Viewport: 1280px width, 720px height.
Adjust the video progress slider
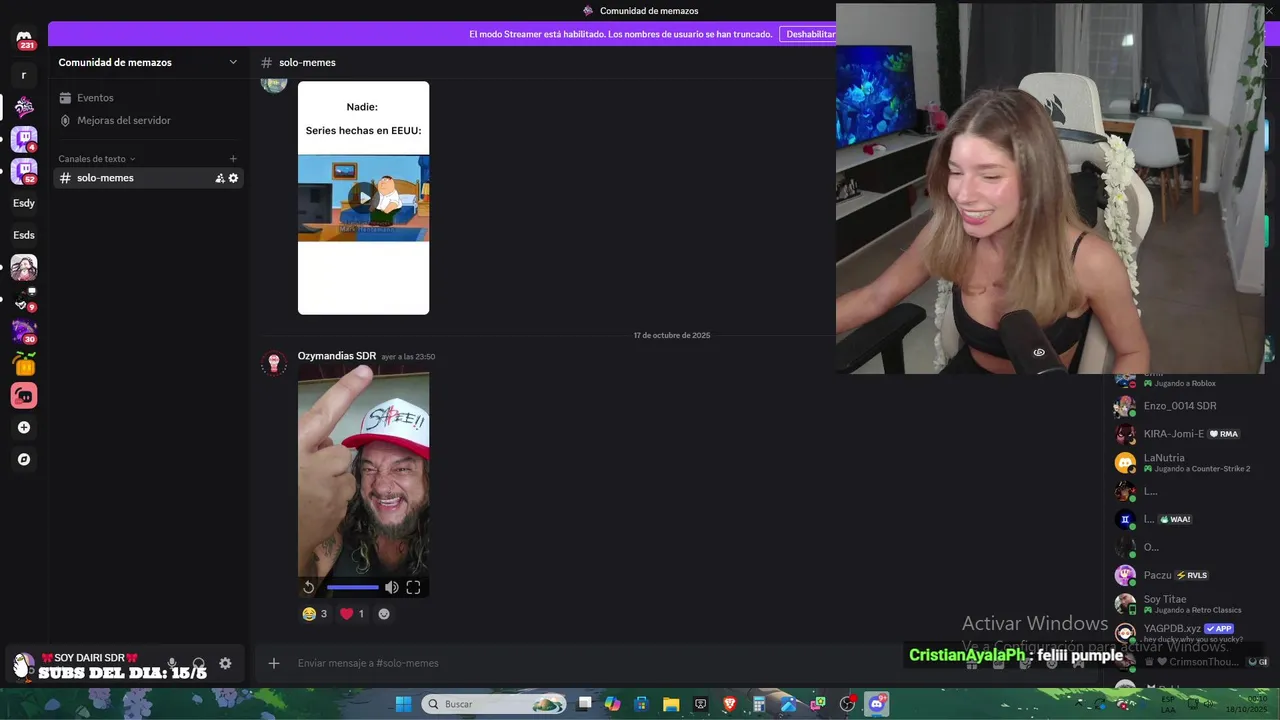[x=353, y=587]
